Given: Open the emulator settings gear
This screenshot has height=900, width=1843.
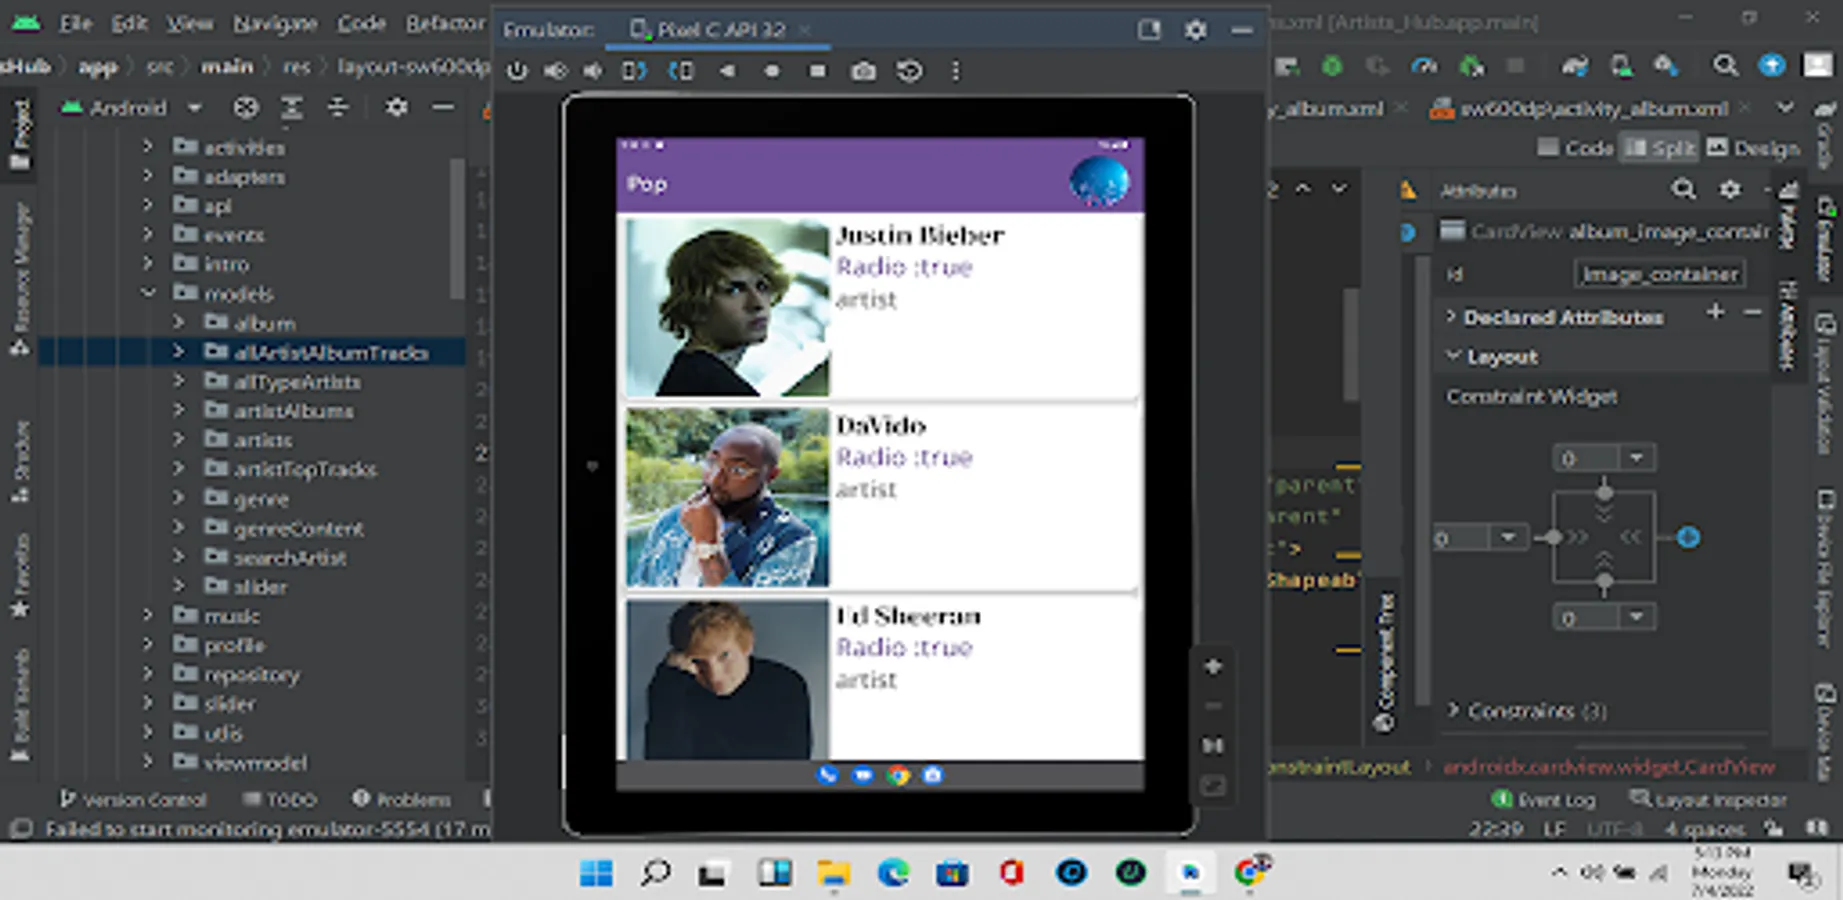Looking at the screenshot, I should [1195, 30].
